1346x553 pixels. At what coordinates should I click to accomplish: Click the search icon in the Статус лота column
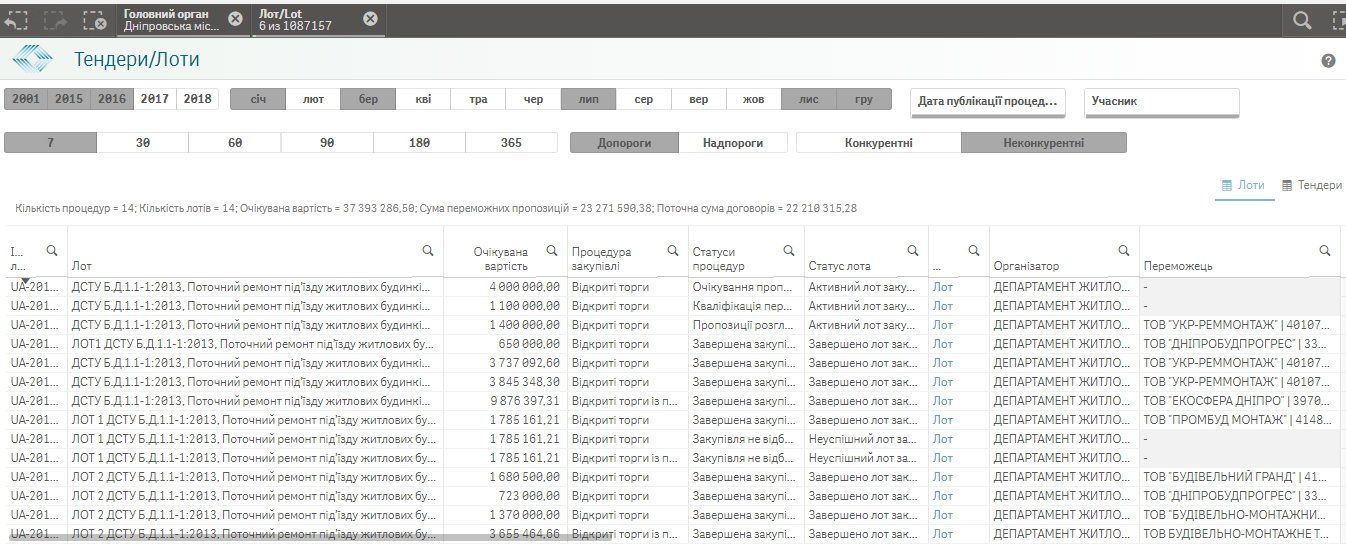click(x=912, y=251)
